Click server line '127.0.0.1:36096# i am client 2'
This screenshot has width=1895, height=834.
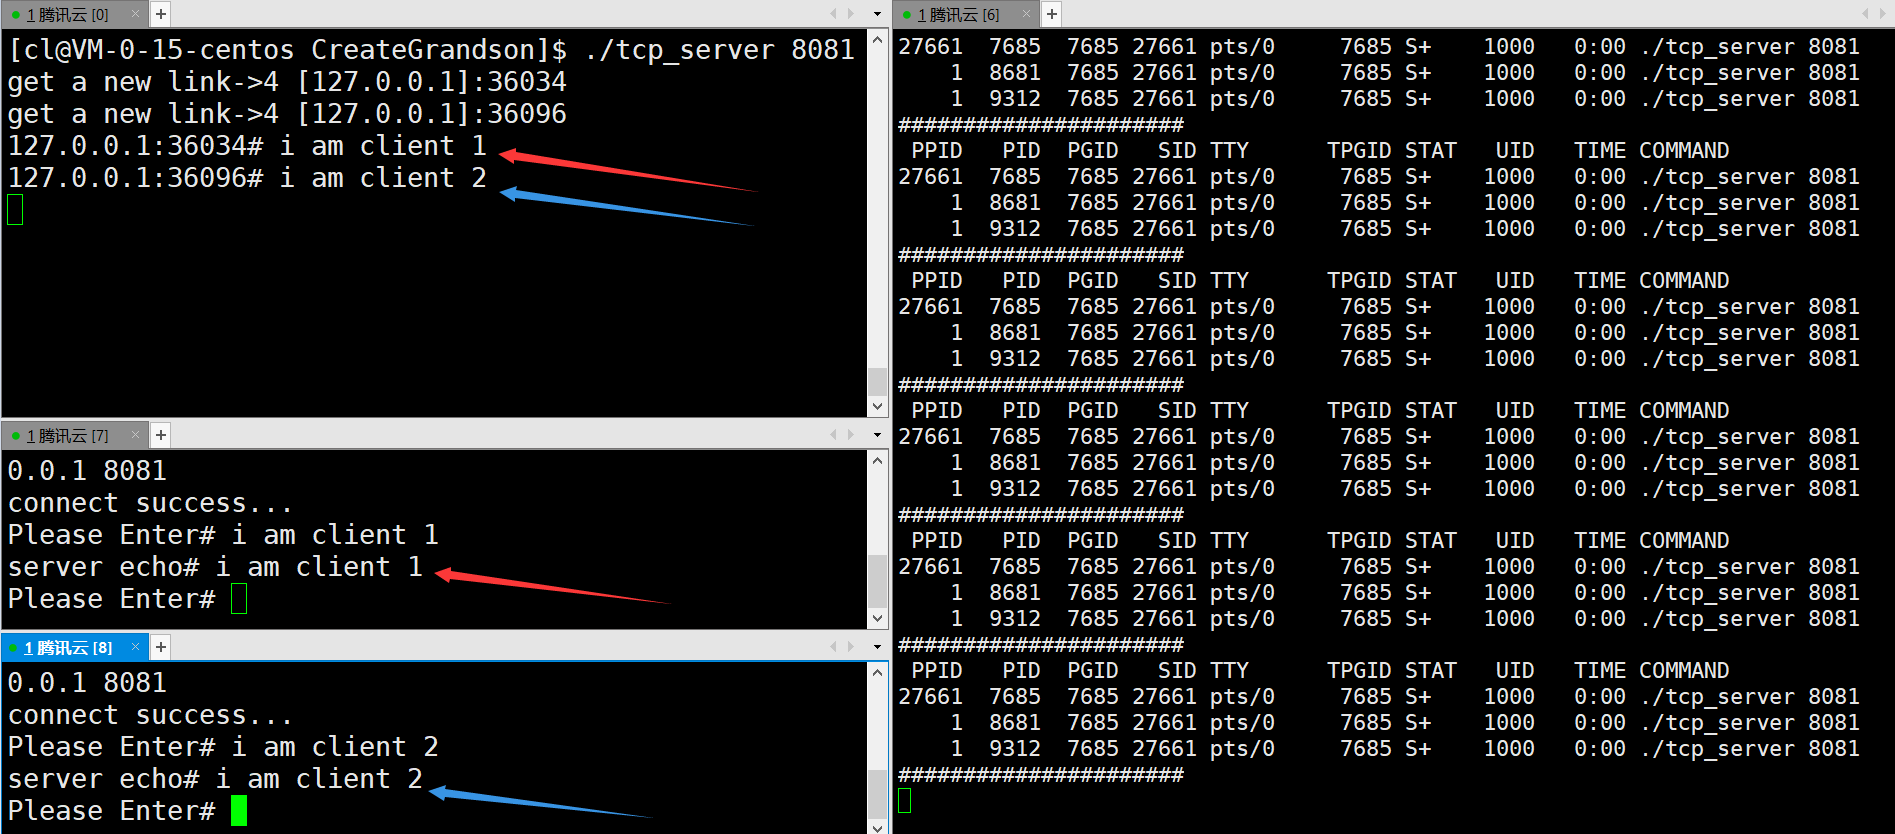[x=247, y=178]
